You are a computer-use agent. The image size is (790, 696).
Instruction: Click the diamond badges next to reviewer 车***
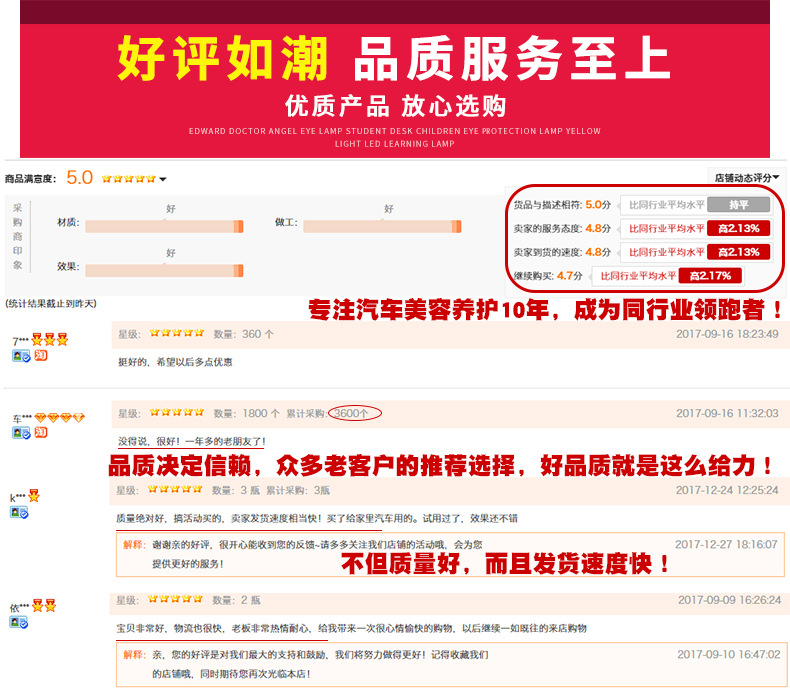59,417
